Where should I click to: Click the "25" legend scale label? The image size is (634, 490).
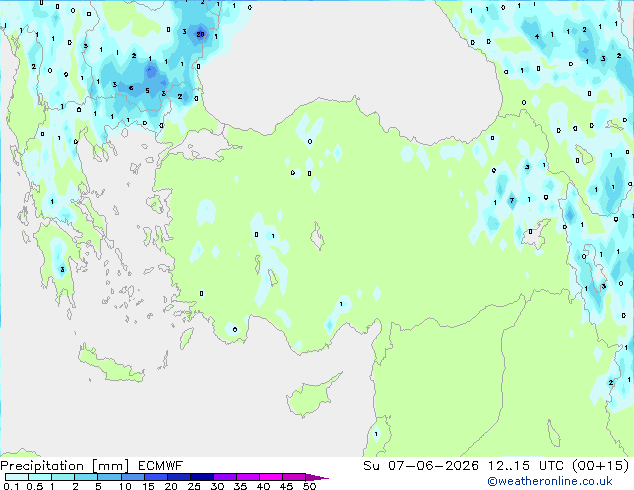194,486
